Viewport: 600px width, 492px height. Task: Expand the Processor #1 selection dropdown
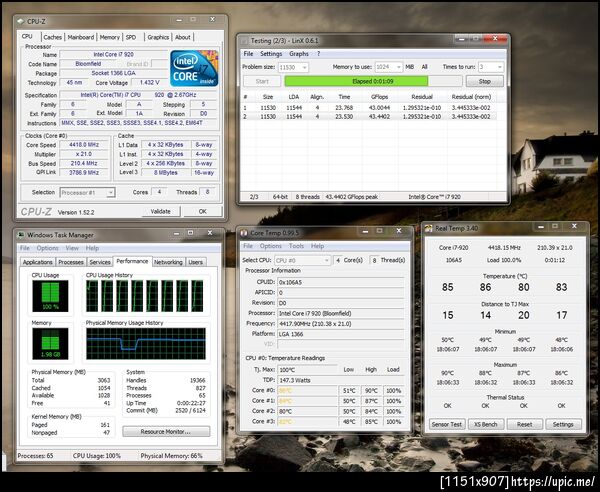point(110,192)
